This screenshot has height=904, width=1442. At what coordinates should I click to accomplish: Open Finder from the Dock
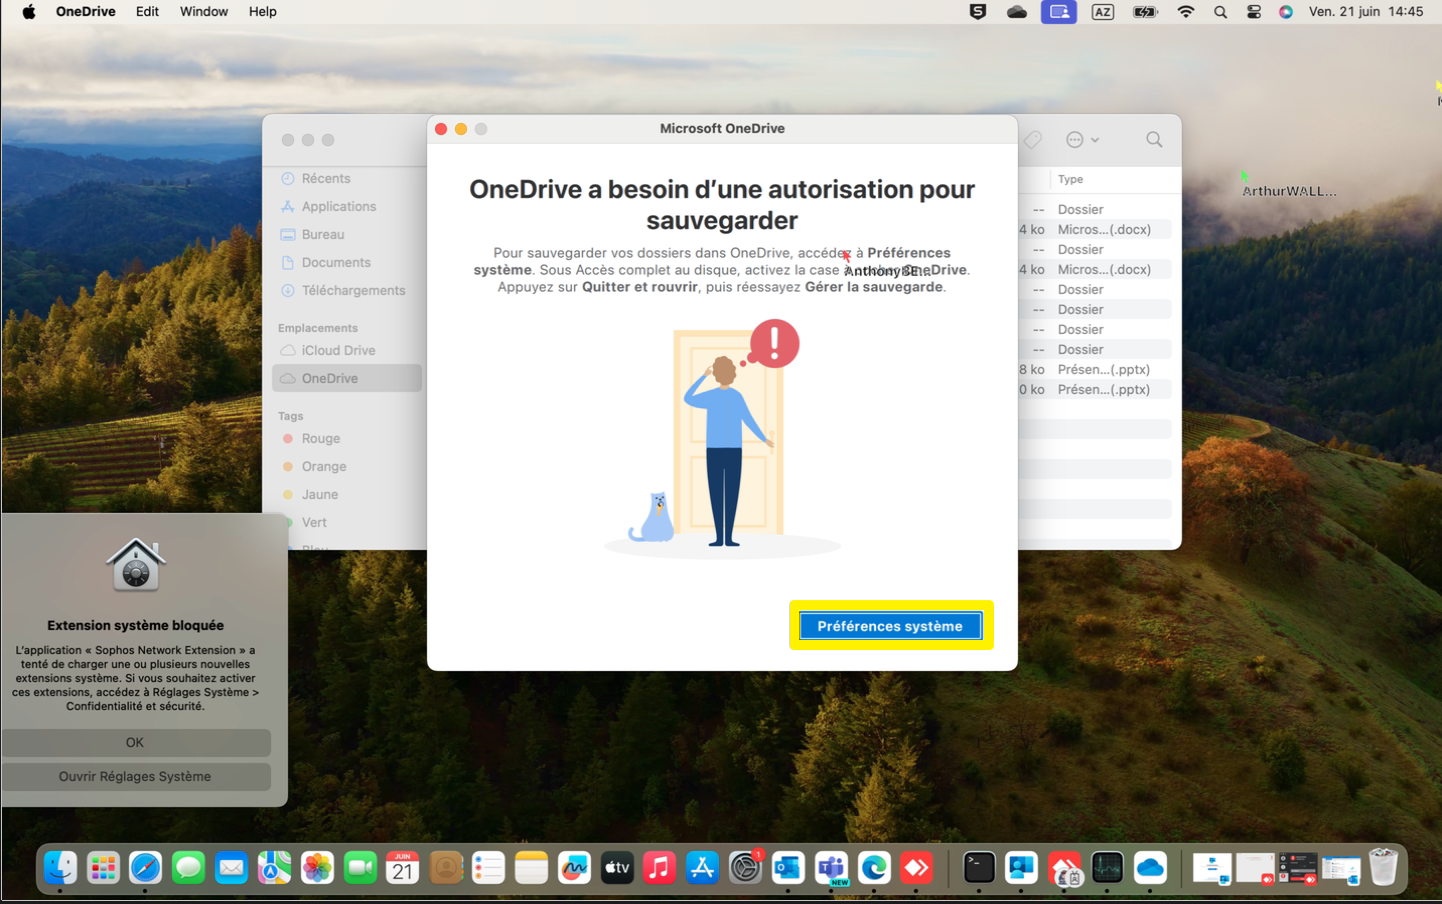tap(60, 868)
